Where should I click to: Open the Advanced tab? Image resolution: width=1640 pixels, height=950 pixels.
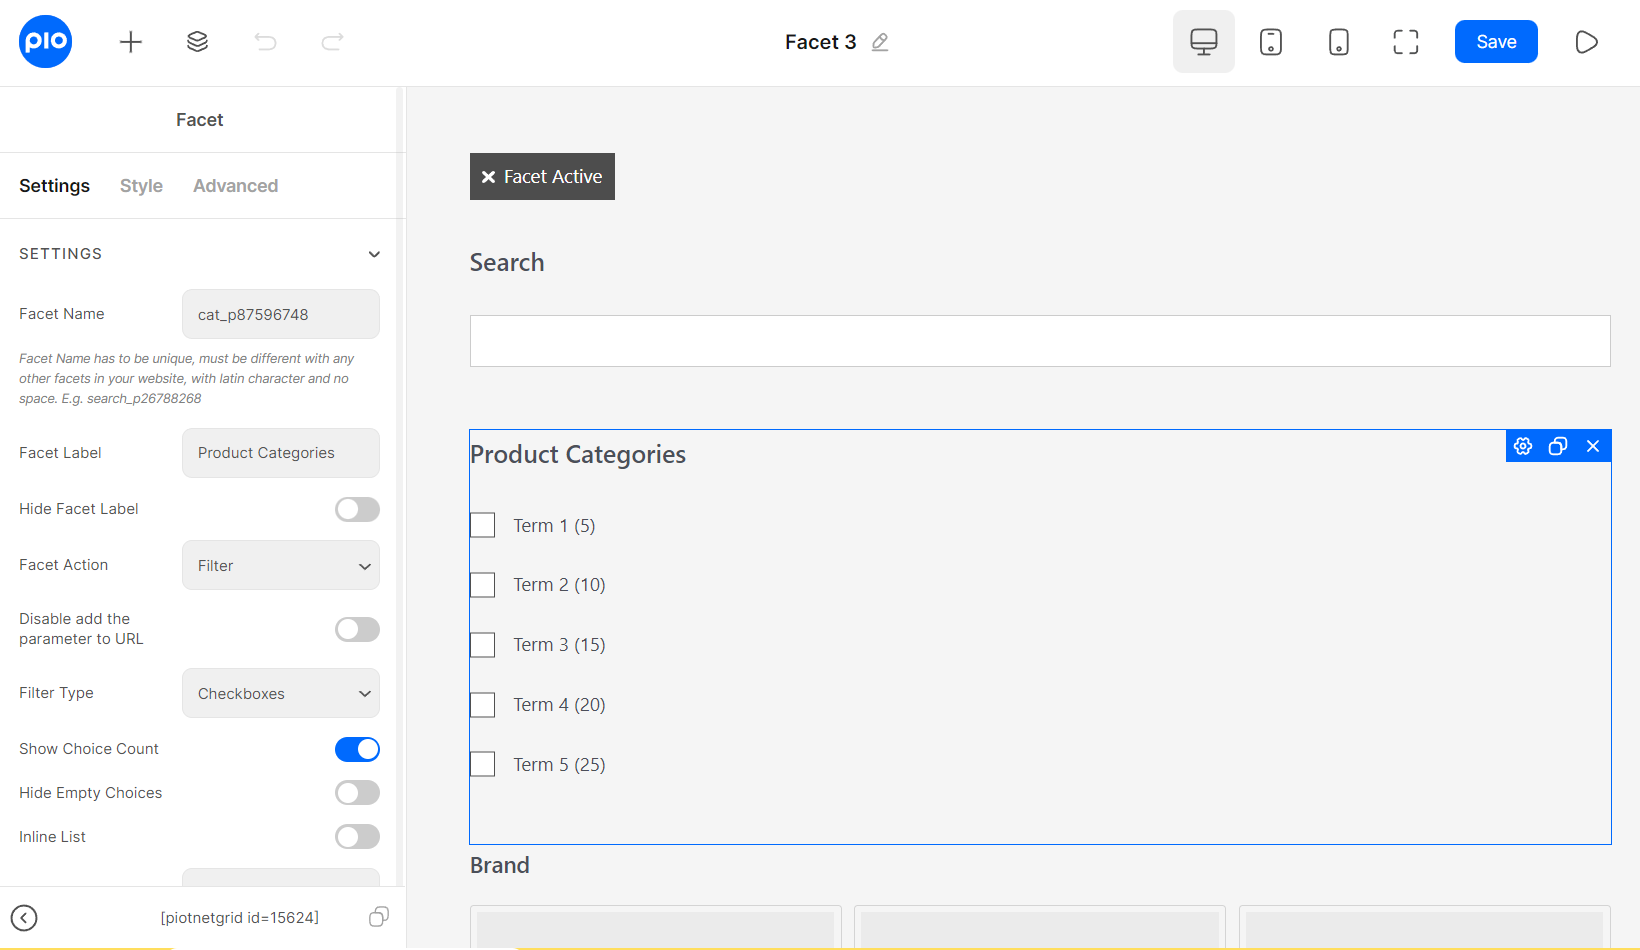[x=235, y=185]
